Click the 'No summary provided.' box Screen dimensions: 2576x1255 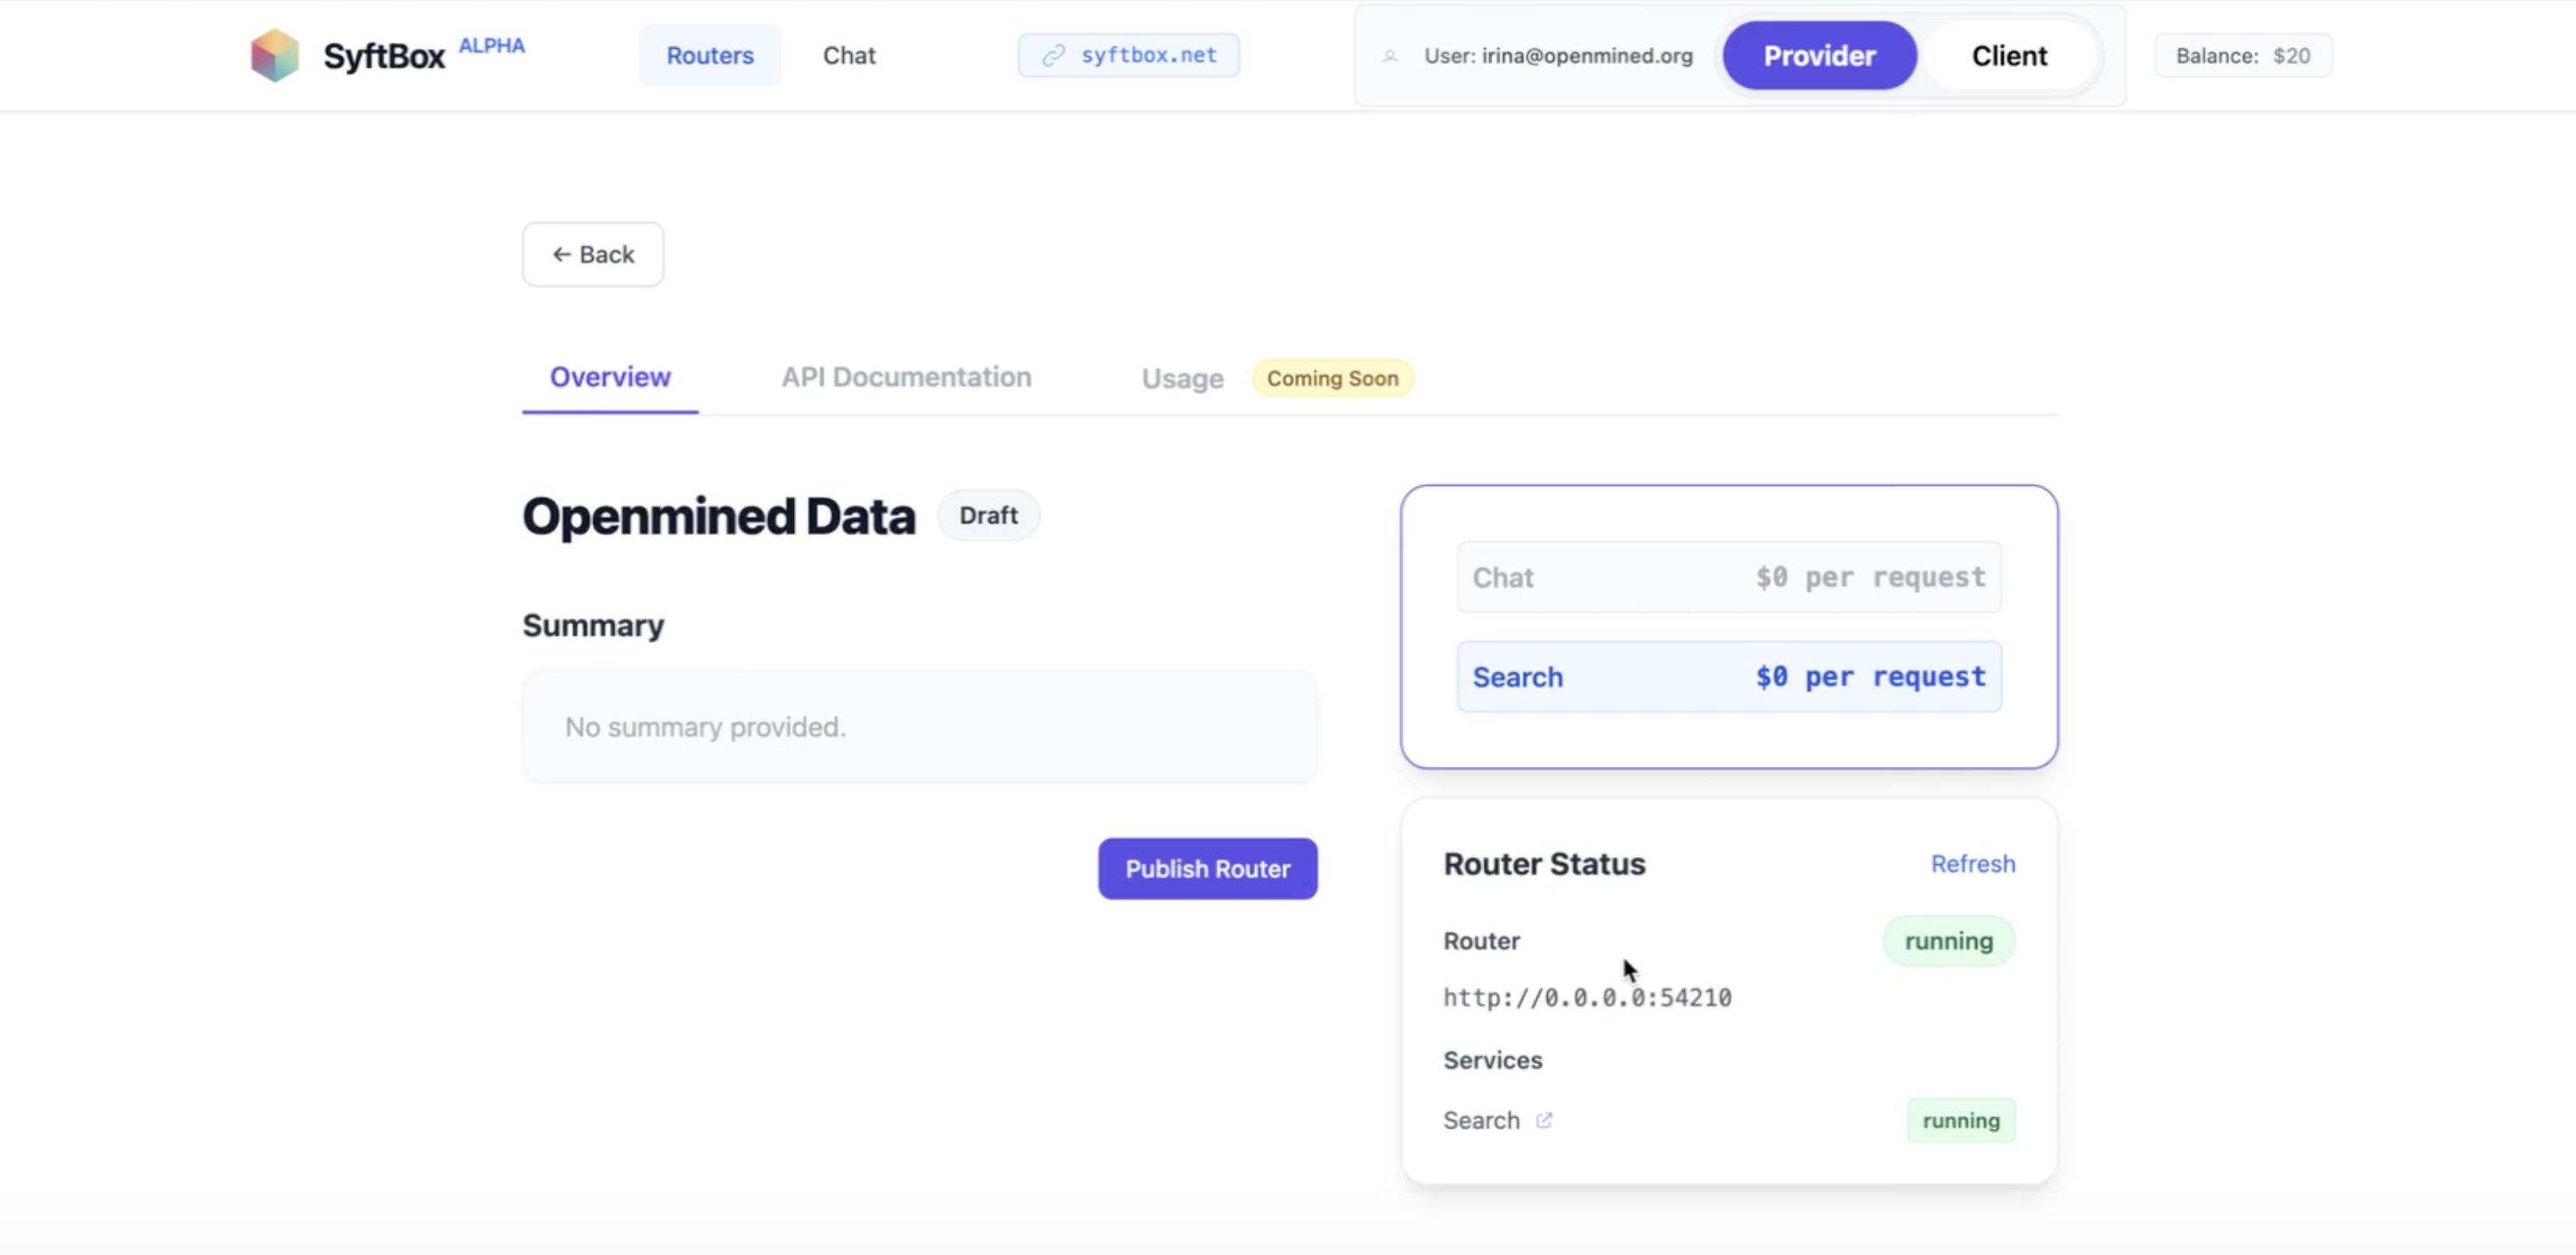(919, 727)
